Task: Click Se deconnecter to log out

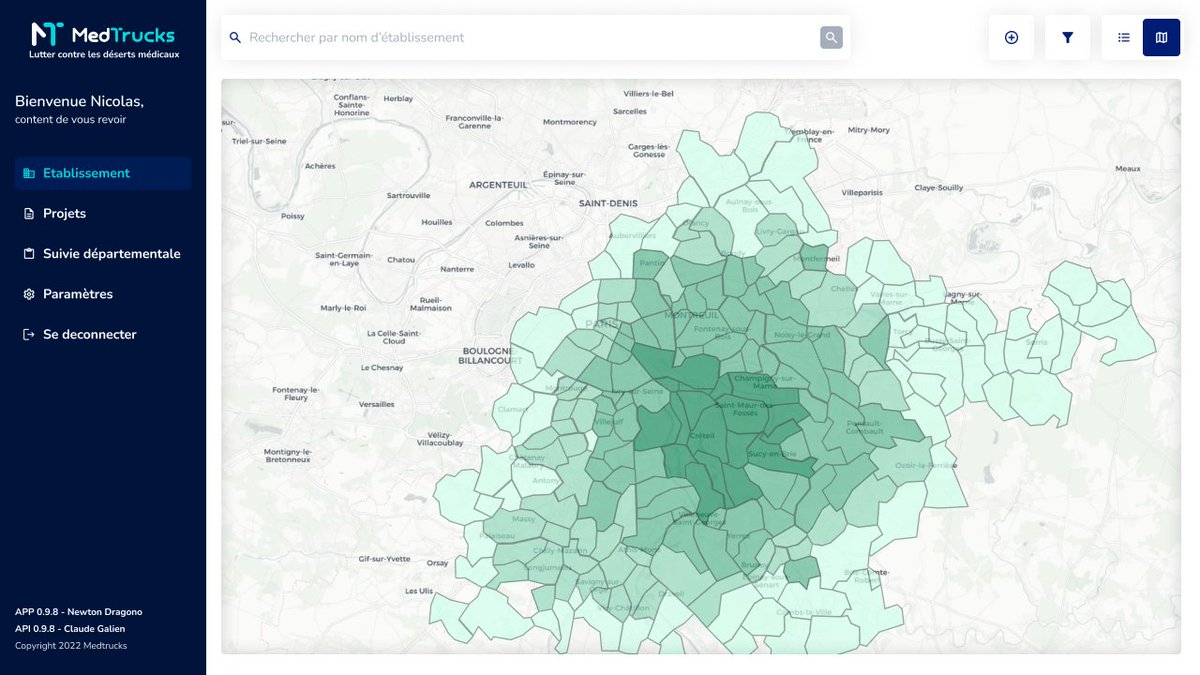Action: [x=88, y=334]
